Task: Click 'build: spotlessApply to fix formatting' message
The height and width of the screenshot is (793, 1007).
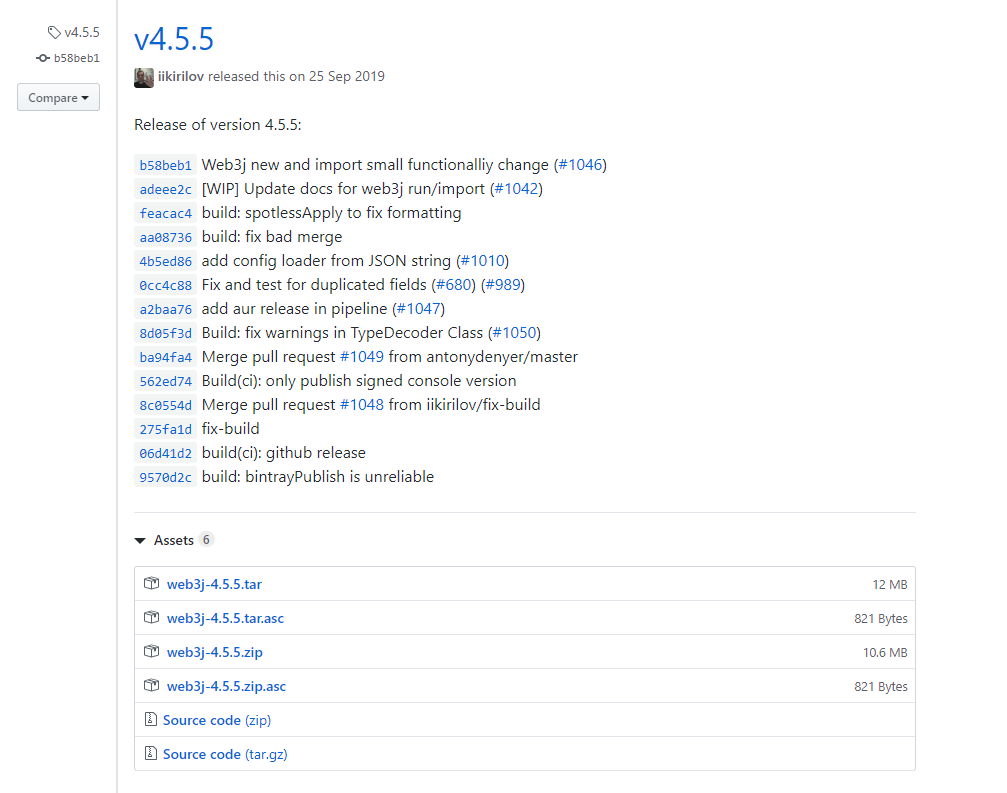Action: [x=331, y=213]
